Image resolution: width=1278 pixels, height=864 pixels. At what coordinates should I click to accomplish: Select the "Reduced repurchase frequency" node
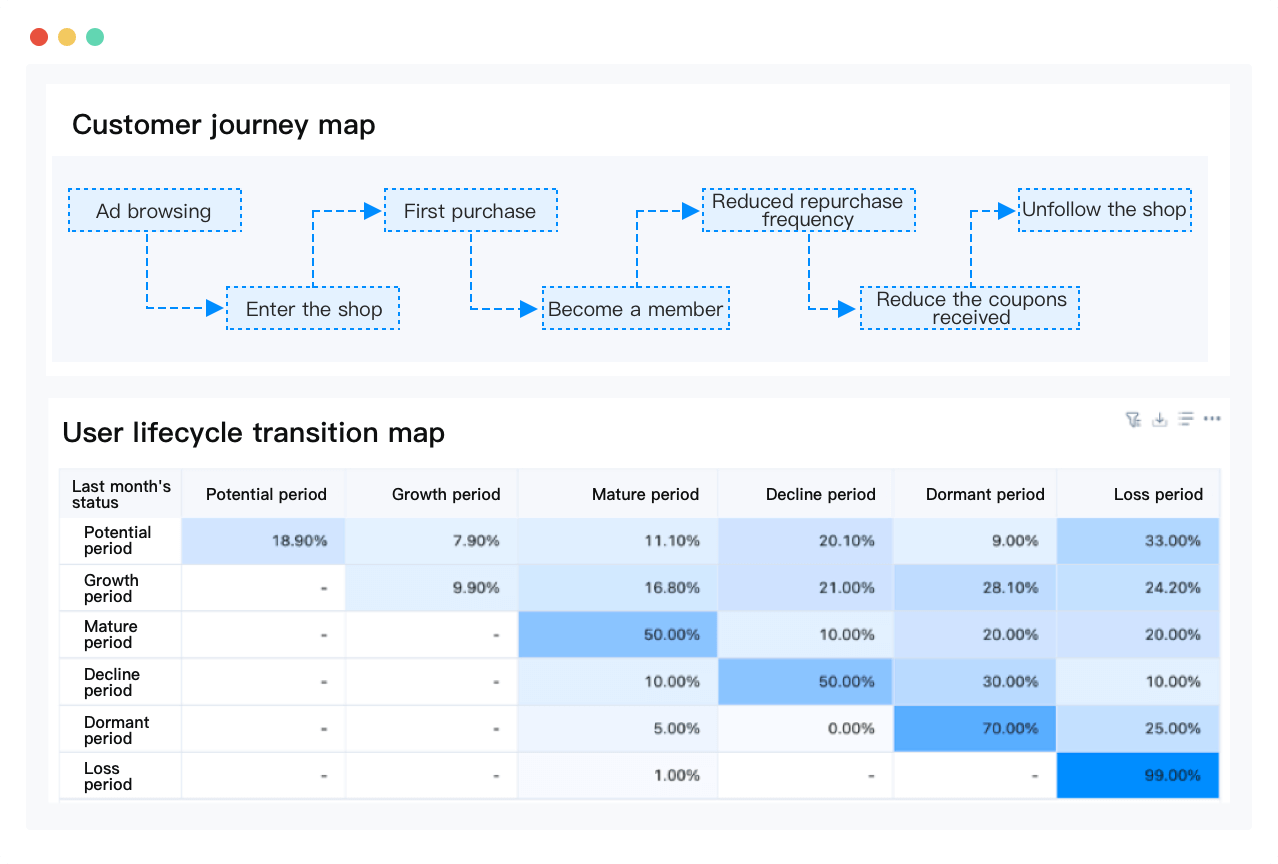808,209
